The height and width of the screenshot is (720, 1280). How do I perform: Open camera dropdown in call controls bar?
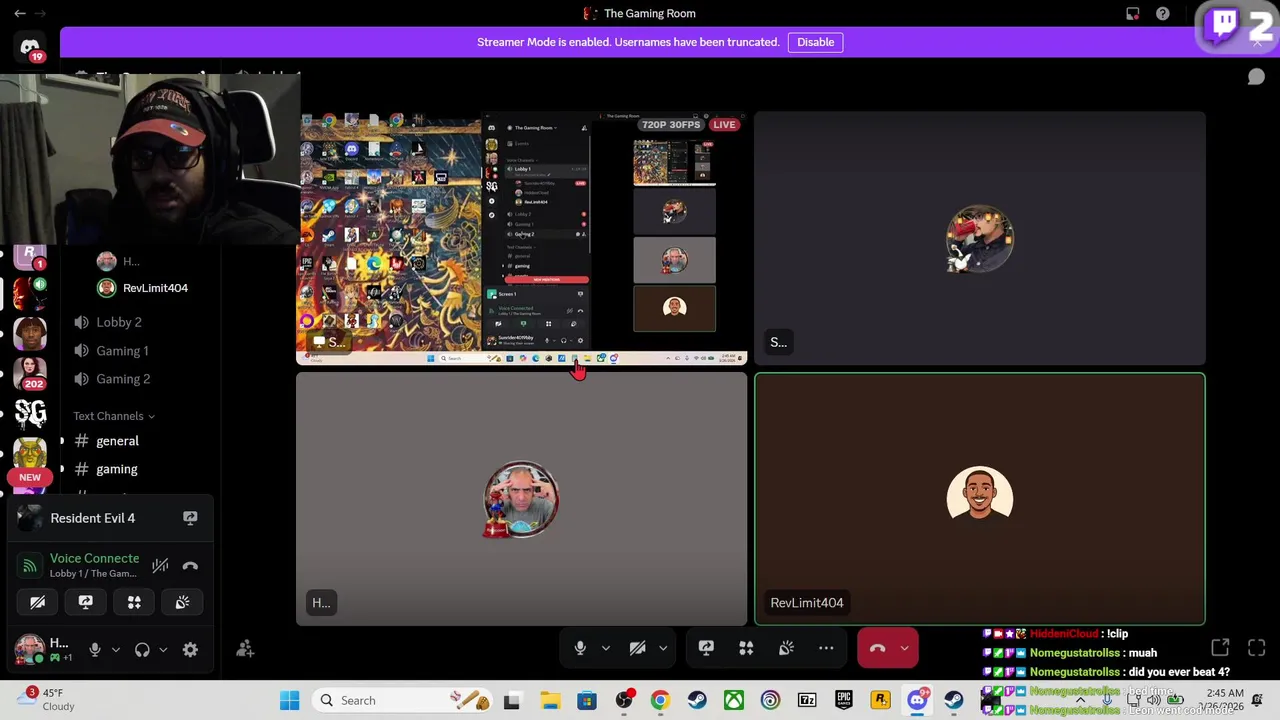(x=662, y=648)
